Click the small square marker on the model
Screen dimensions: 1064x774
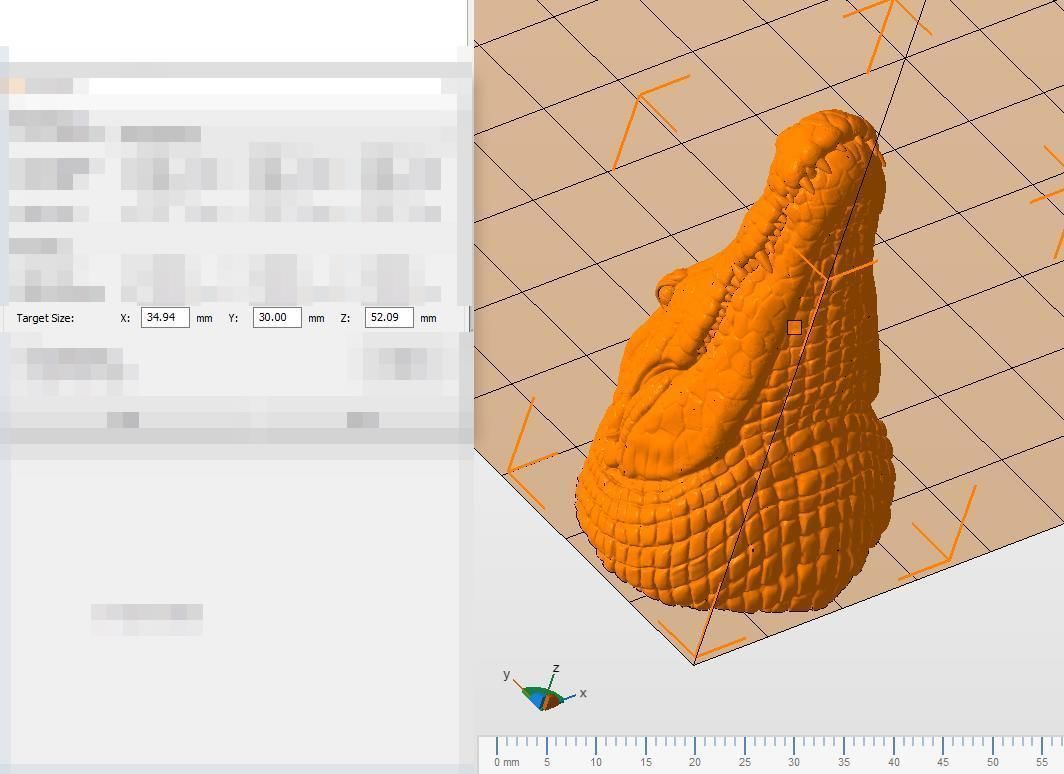794,328
